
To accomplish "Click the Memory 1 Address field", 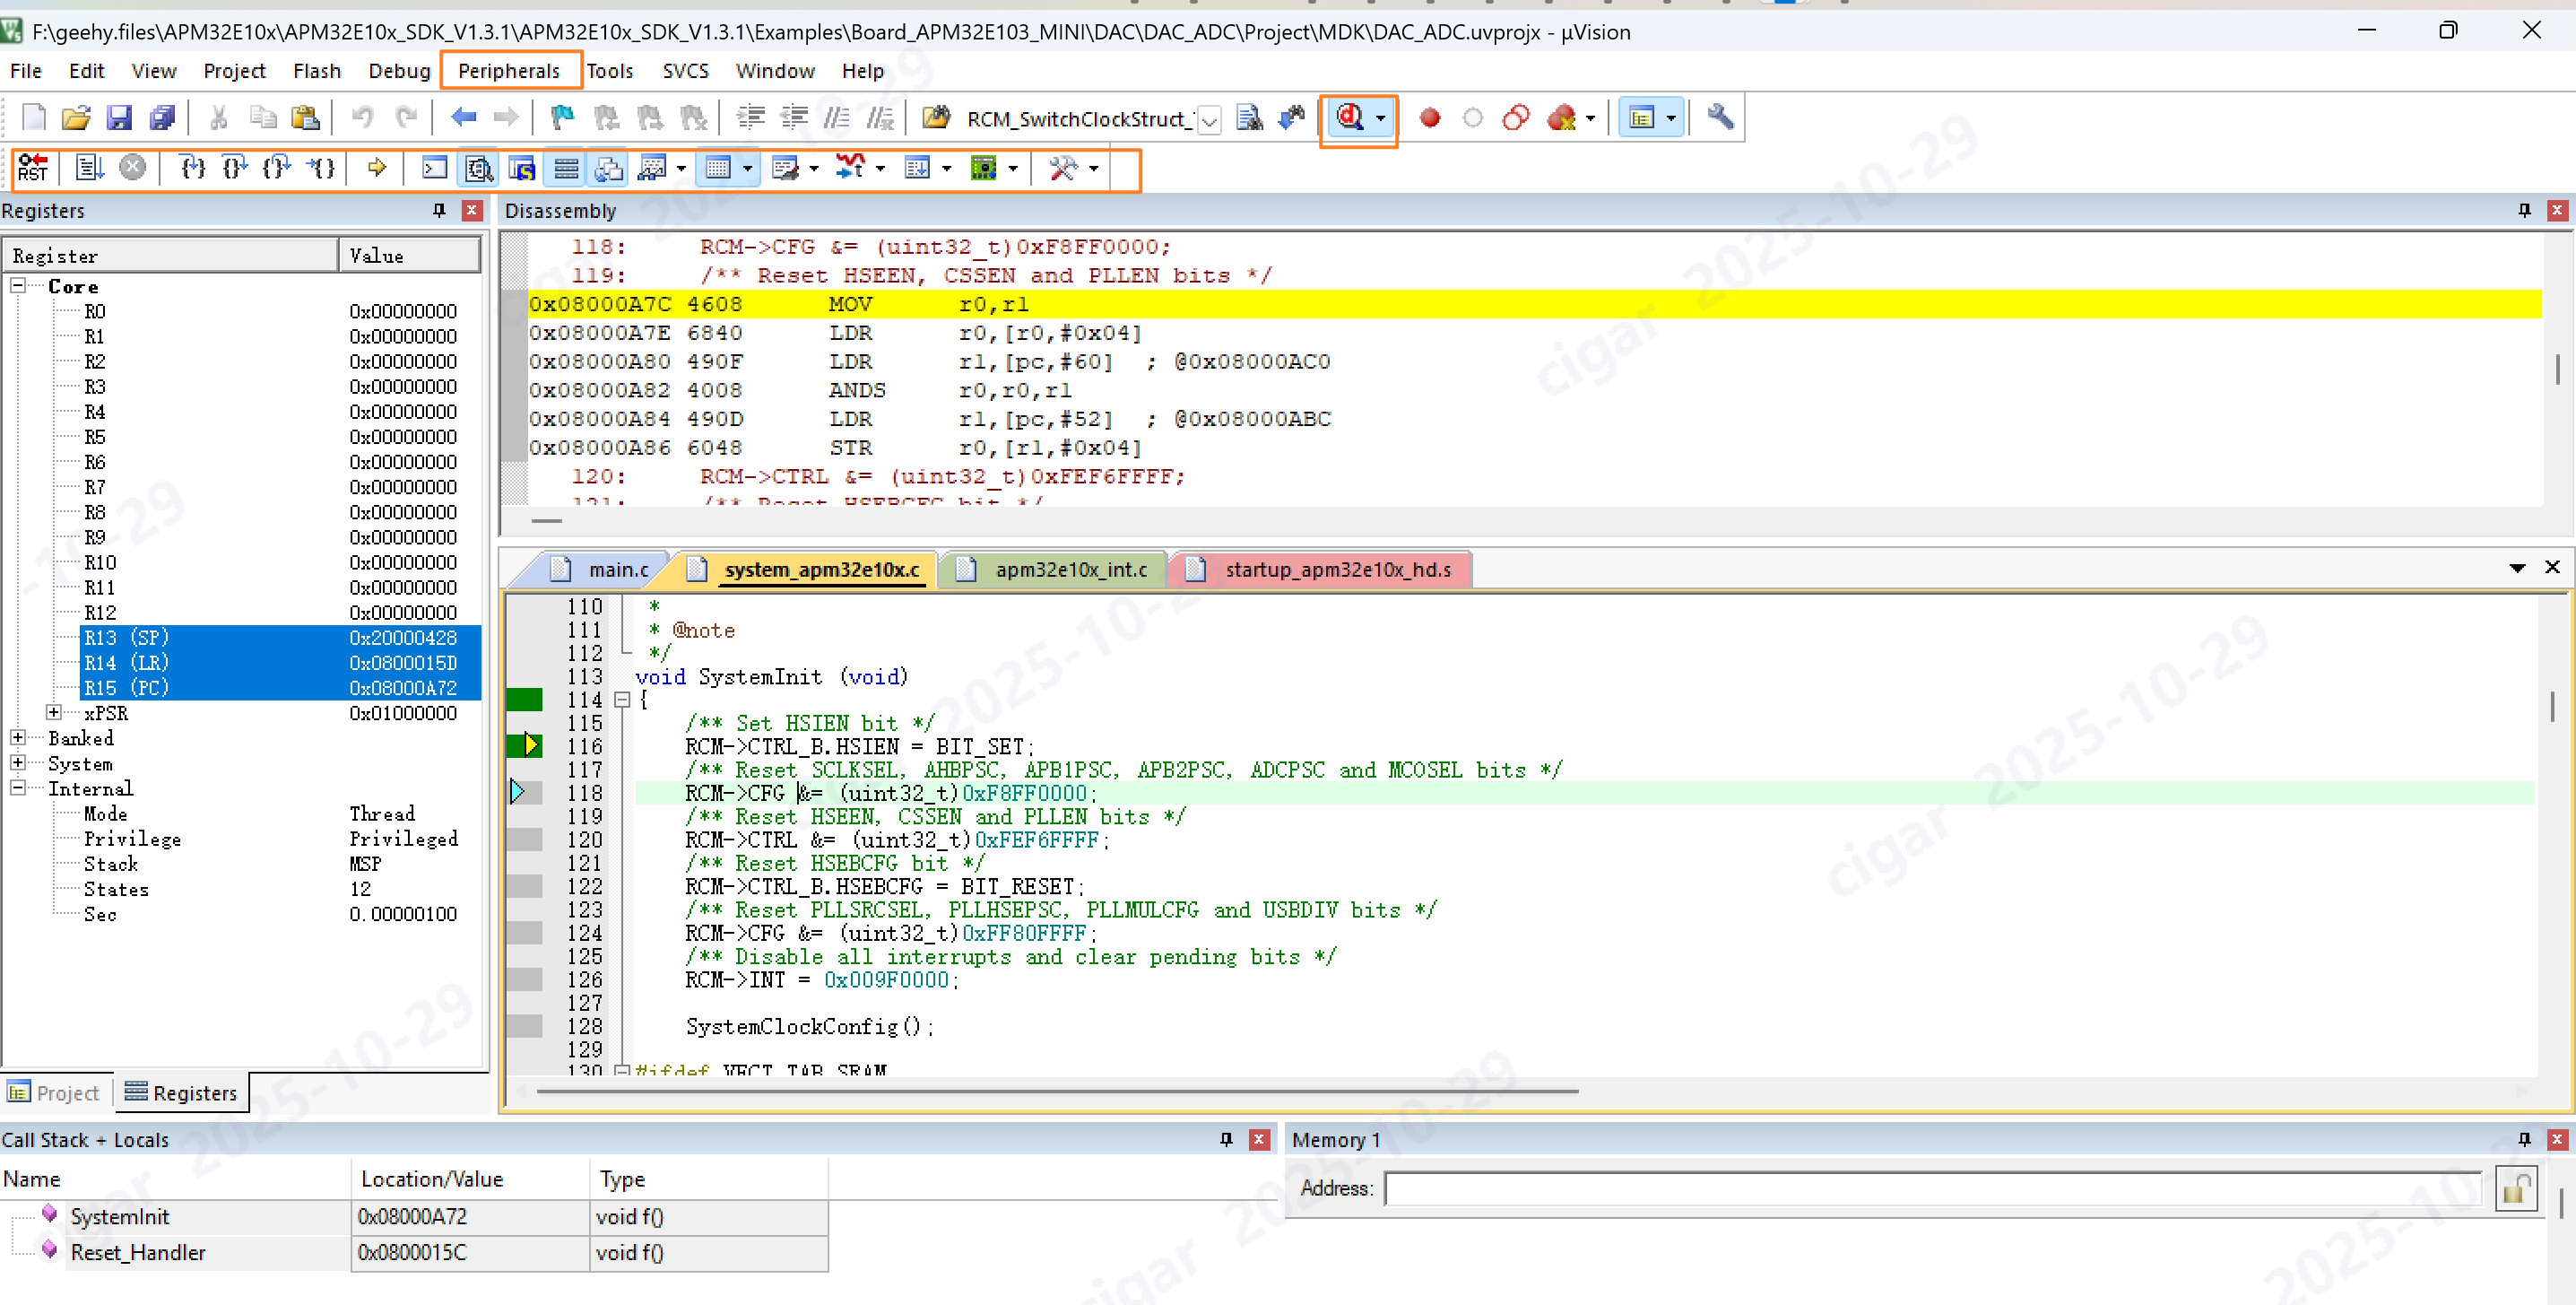I will point(1930,1189).
